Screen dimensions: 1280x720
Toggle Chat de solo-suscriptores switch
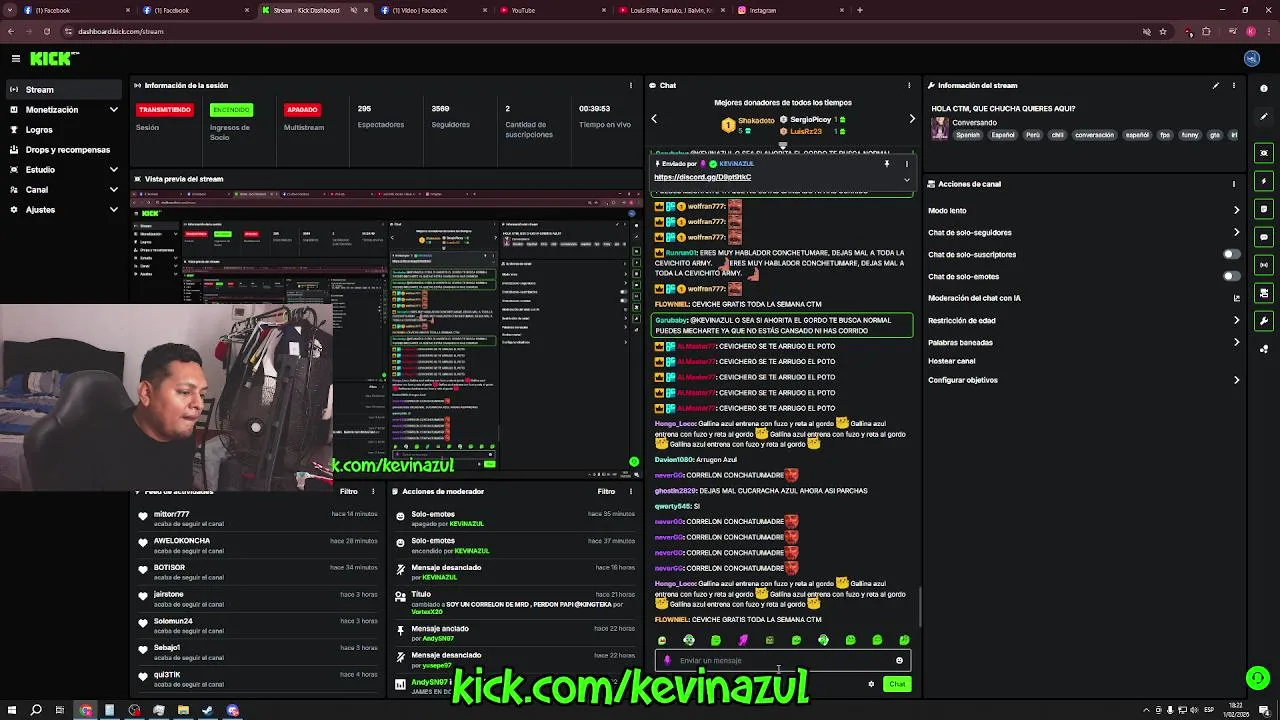coord(1232,254)
